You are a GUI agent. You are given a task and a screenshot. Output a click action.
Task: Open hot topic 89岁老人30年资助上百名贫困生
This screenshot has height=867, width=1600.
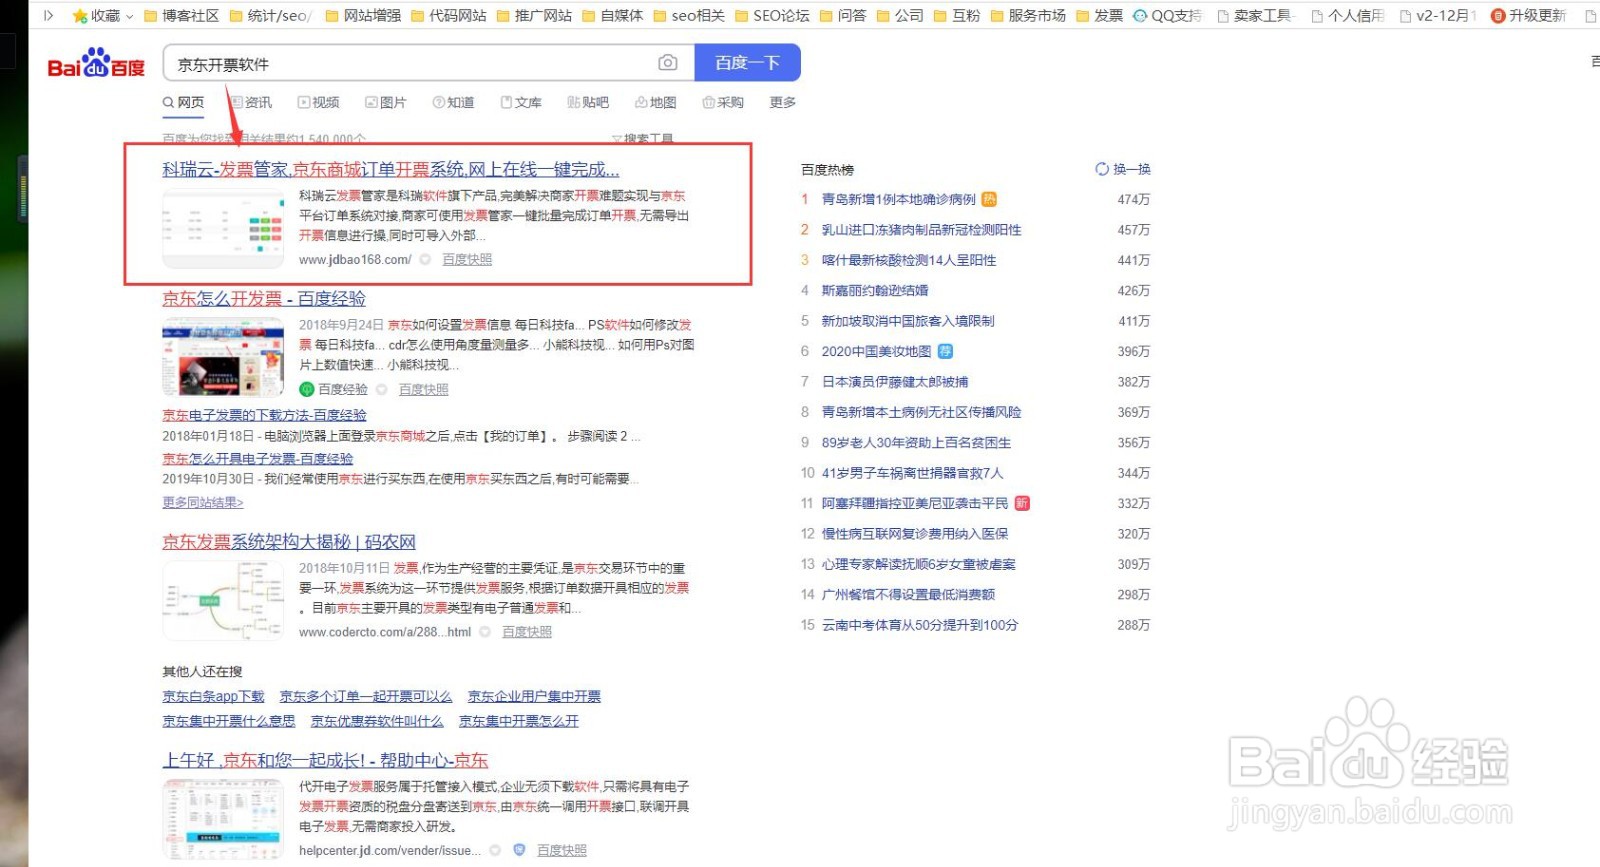916,443
